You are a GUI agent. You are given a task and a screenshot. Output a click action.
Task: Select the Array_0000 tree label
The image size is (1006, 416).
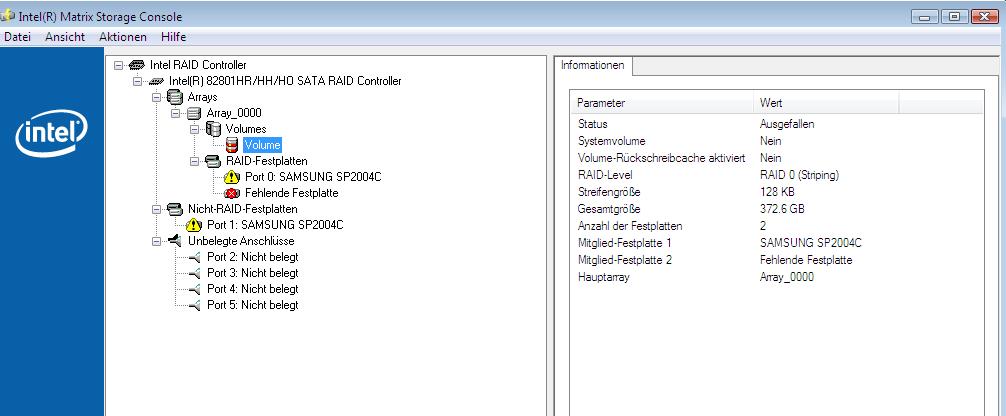point(234,114)
